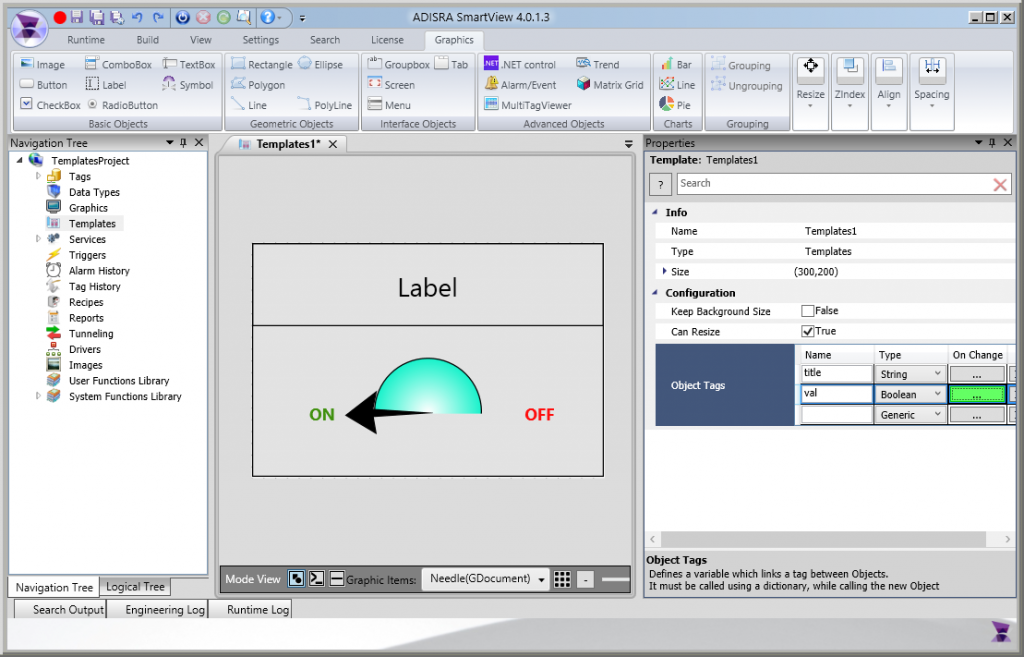Insert a MultiTagViewer object

(528, 105)
